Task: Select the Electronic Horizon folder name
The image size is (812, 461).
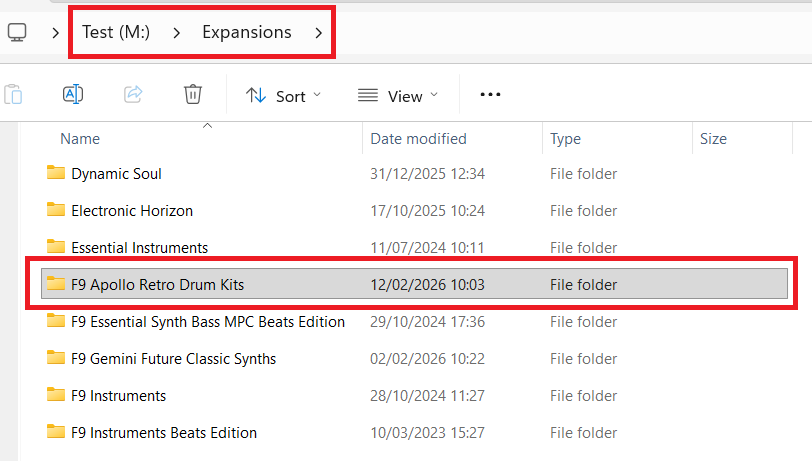Action: [x=132, y=211]
